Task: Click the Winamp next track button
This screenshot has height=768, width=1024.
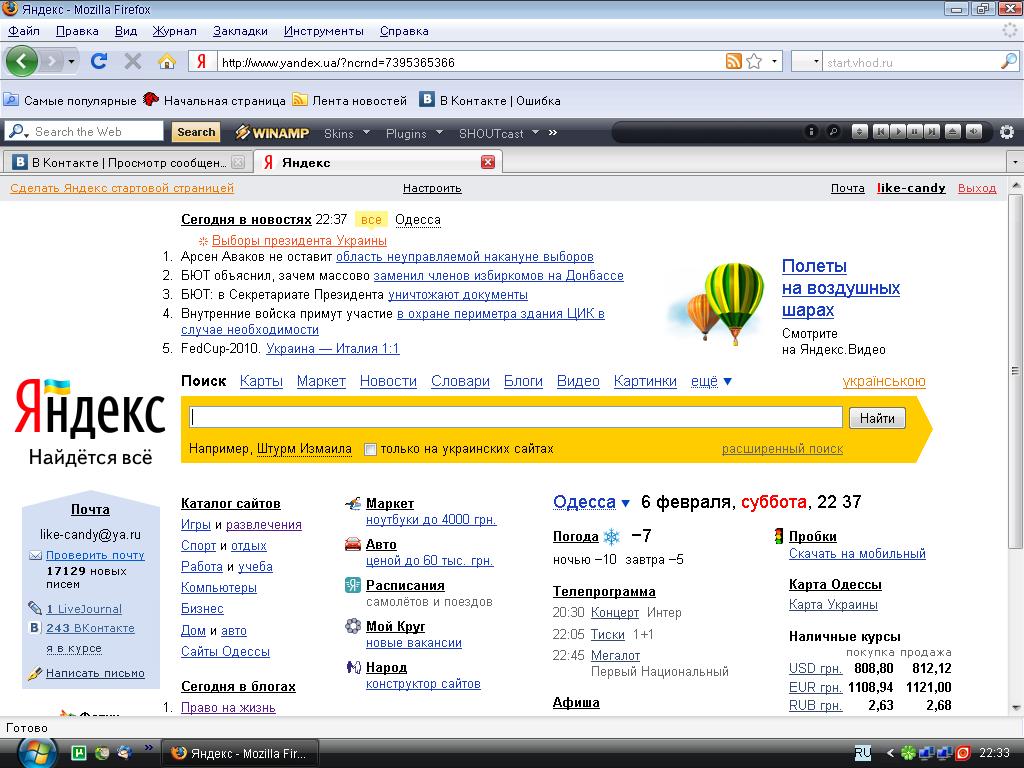Action: (933, 132)
